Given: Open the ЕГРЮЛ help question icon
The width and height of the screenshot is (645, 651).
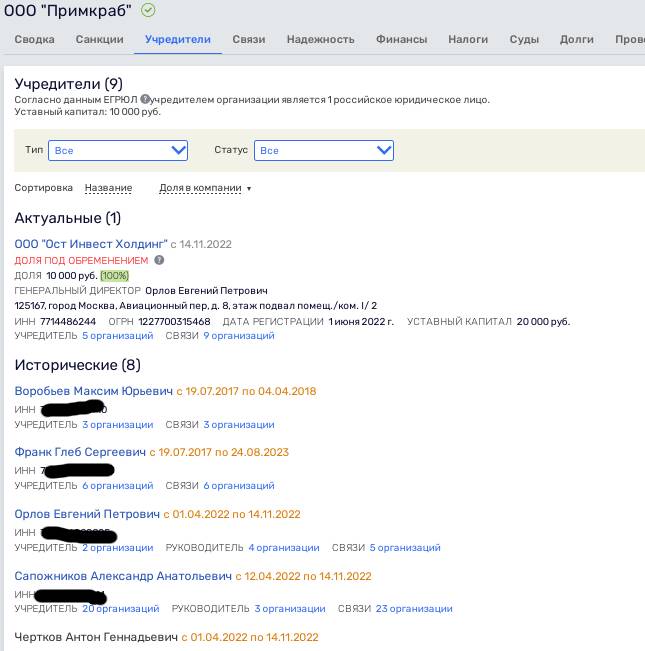Looking at the screenshot, I should point(144,99).
